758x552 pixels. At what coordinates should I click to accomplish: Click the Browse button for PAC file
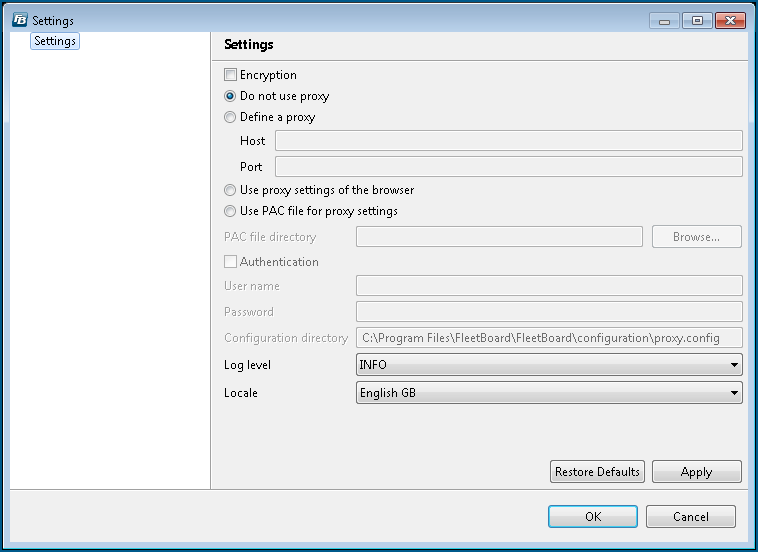point(696,237)
